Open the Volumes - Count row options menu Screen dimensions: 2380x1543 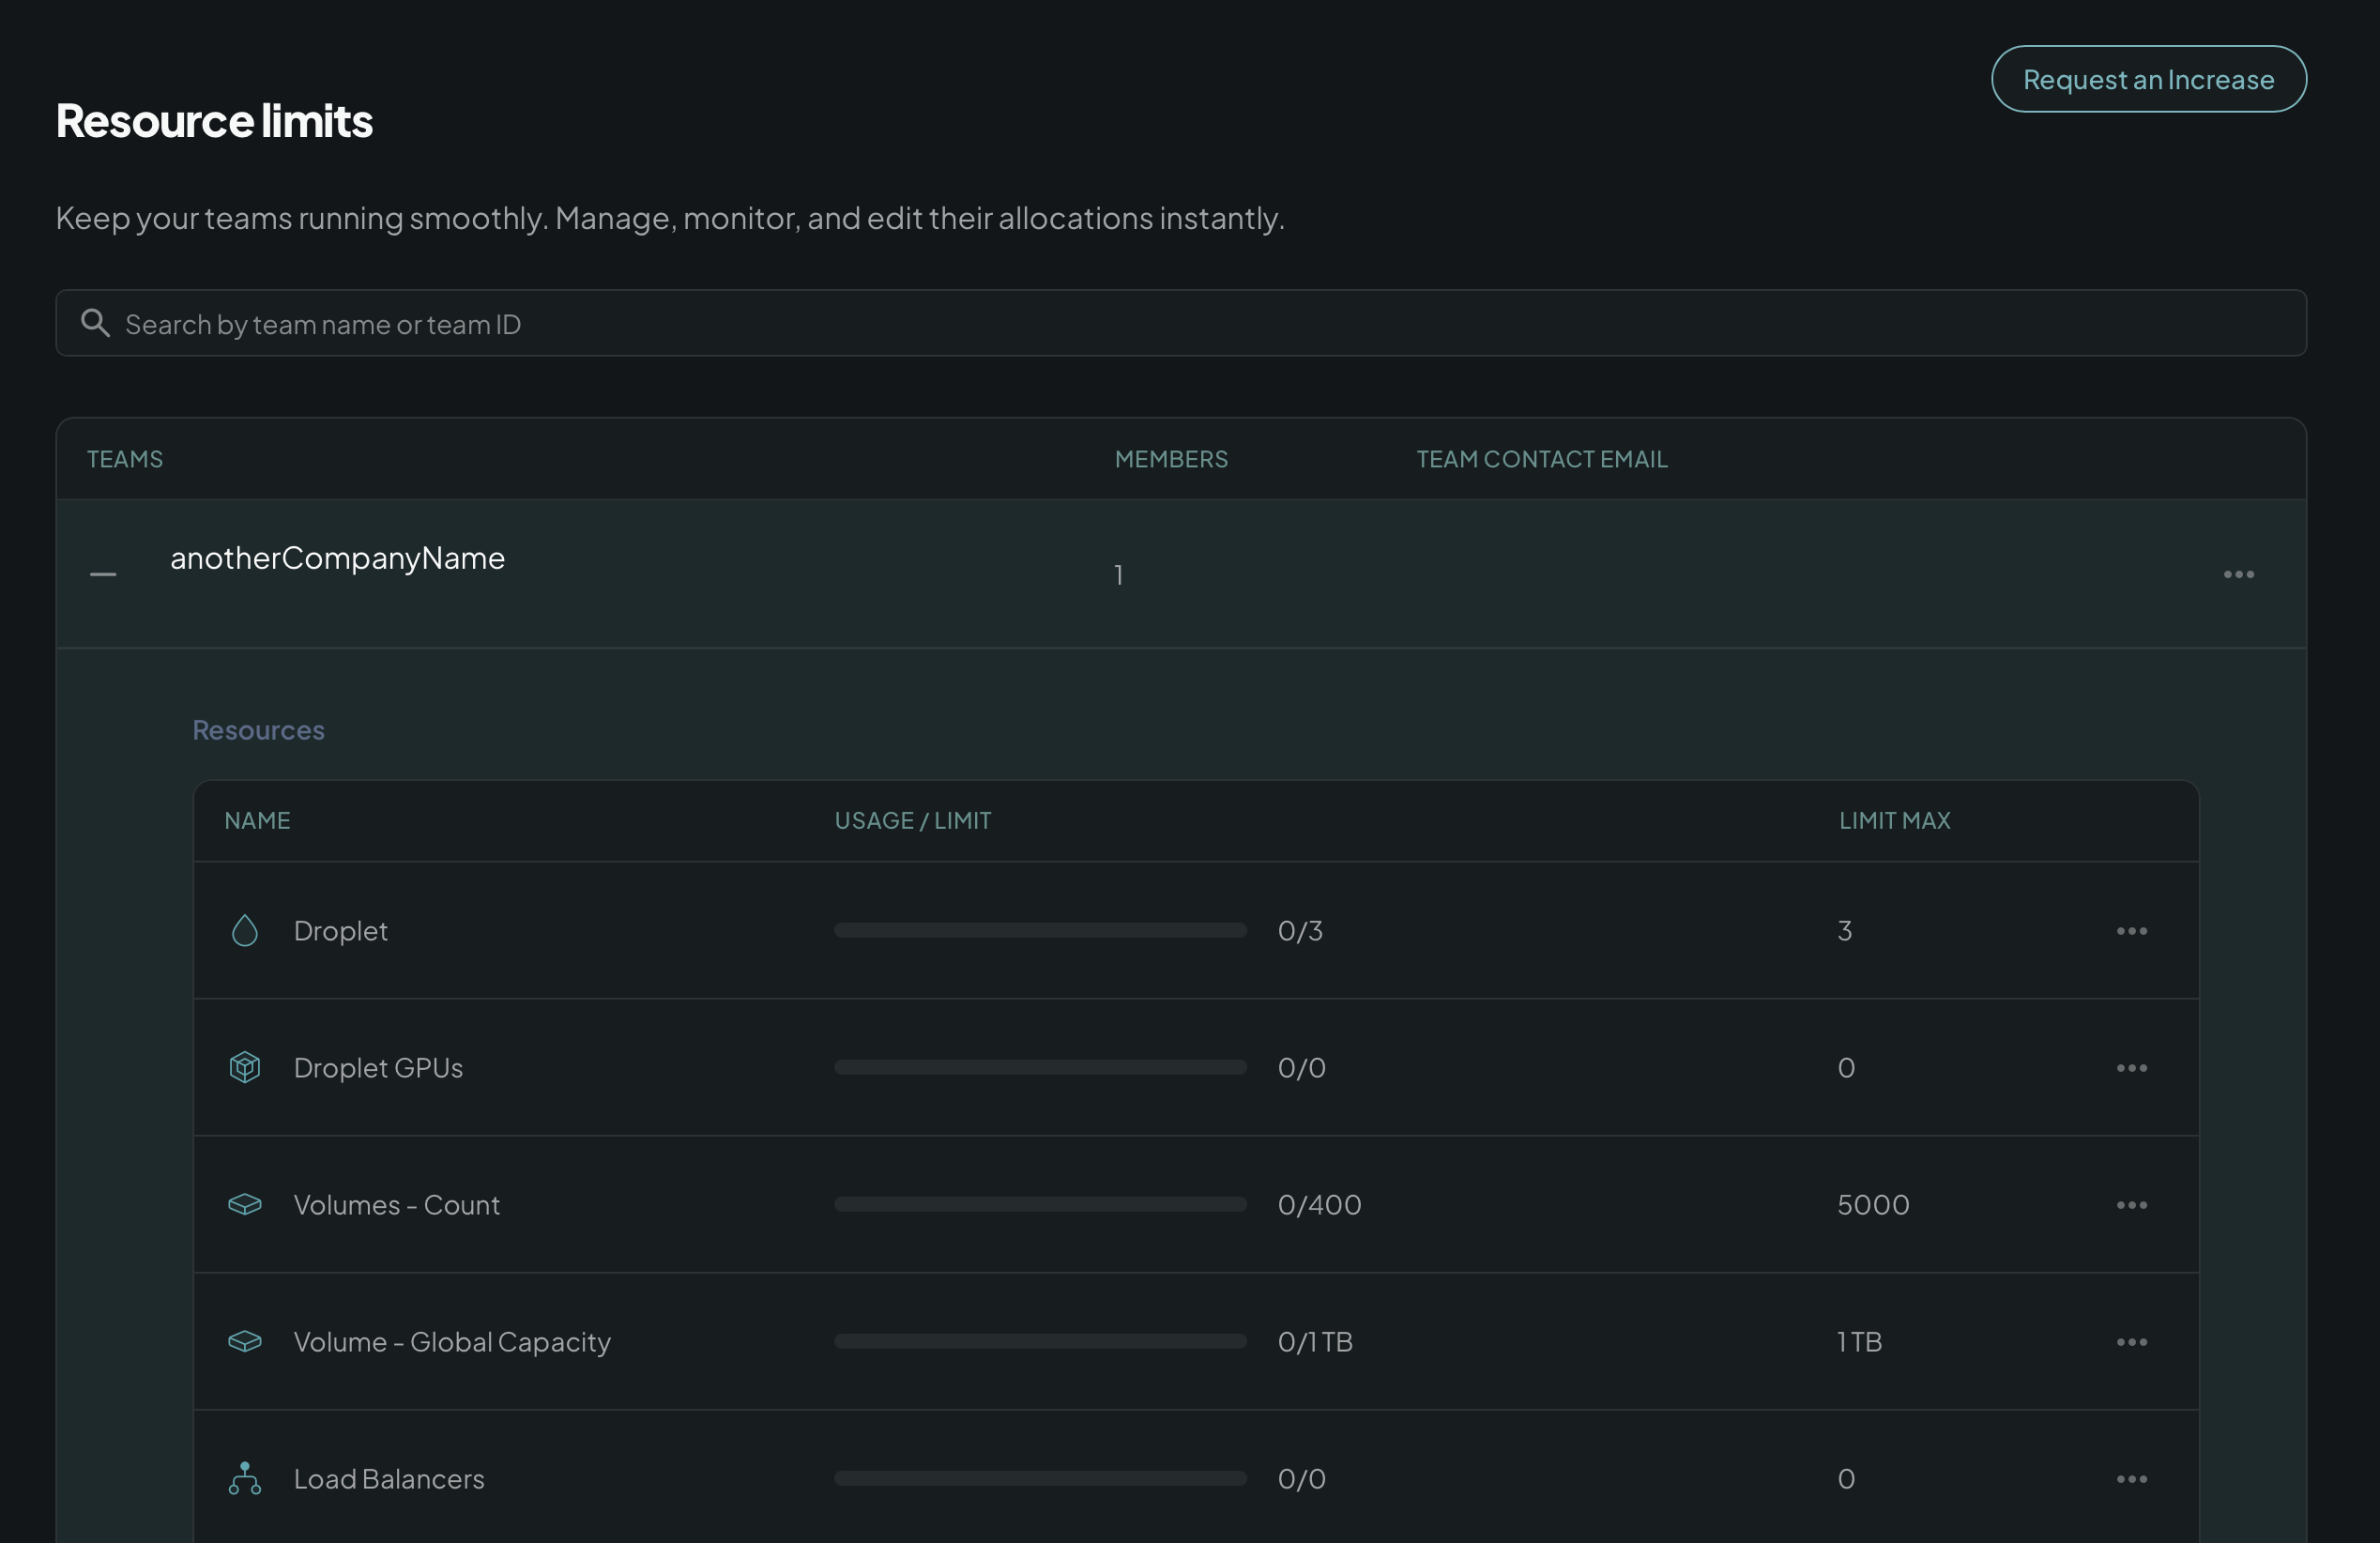coord(2132,1205)
